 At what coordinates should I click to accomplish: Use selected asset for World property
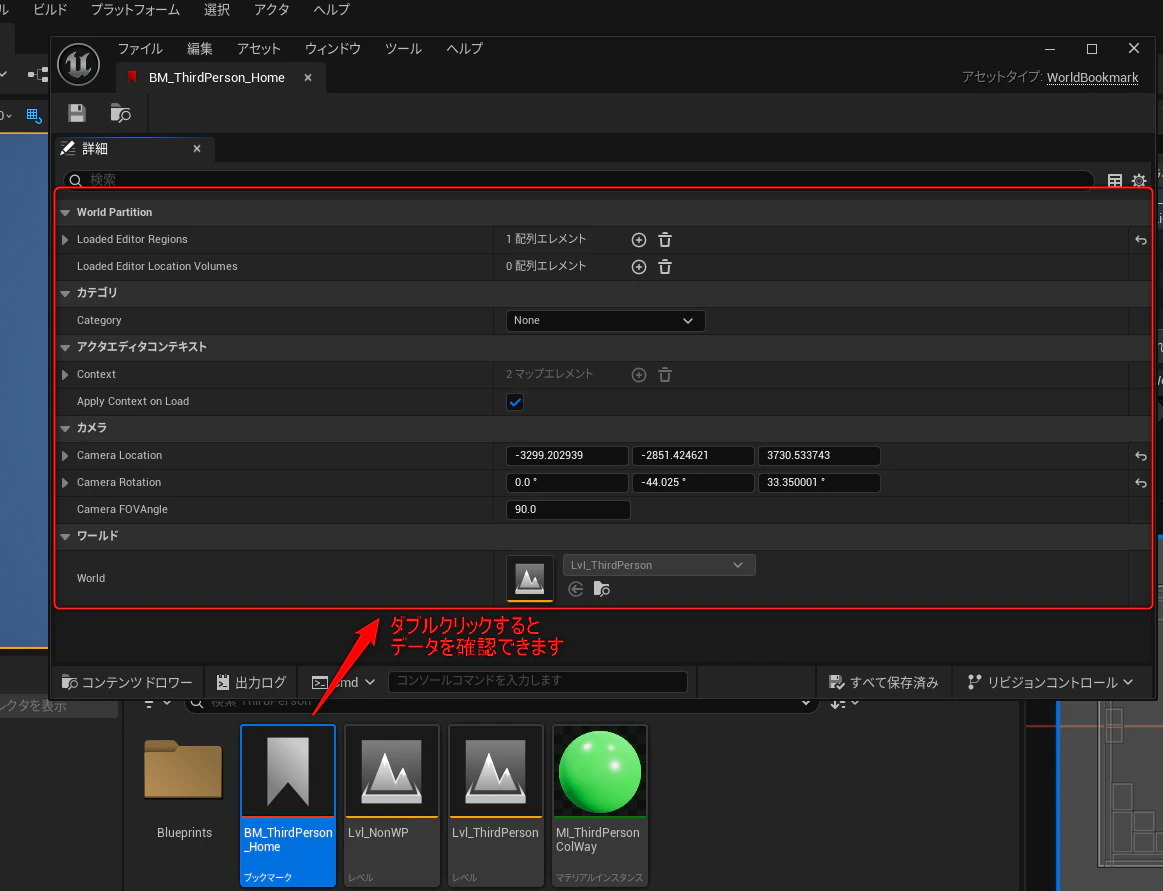pyautogui.click(x=576, y=589)
